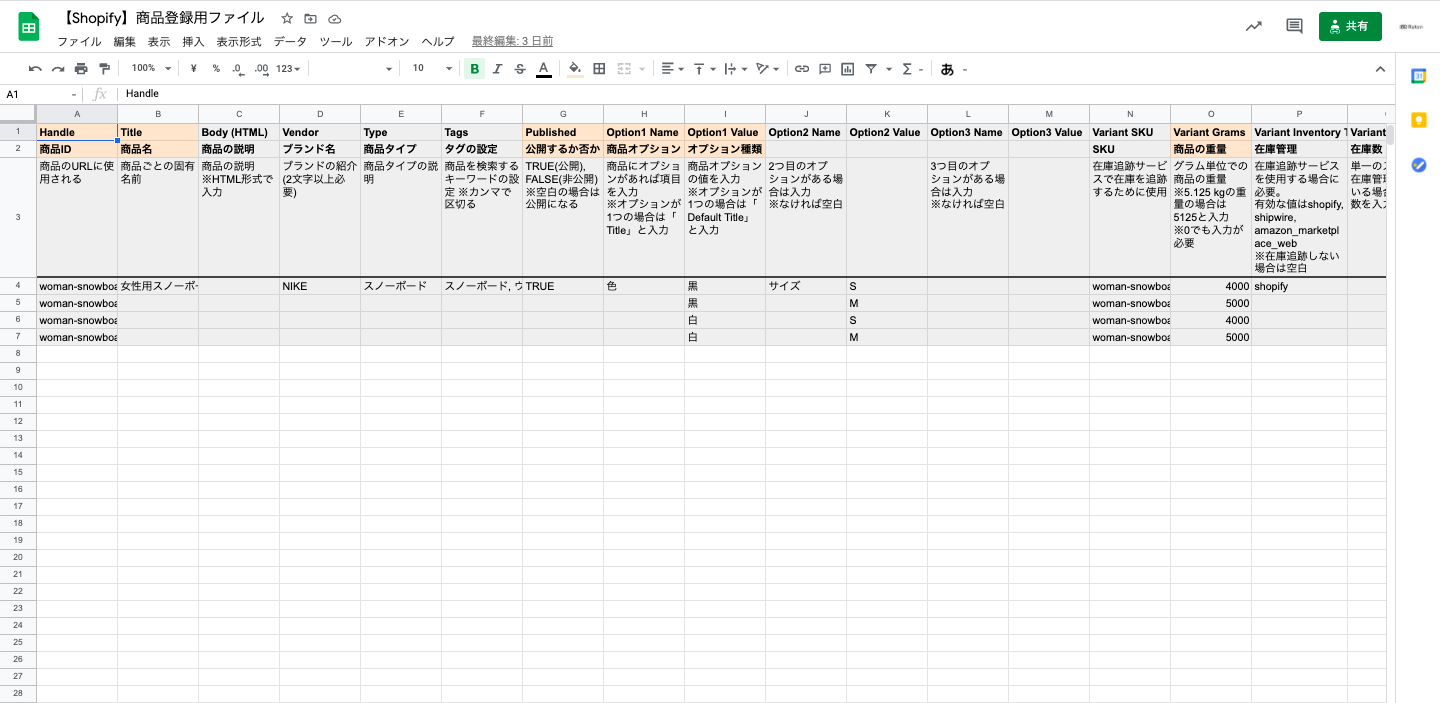Open the input tools あ button
The image size is (1440, 703).
[x=947, y=69]
